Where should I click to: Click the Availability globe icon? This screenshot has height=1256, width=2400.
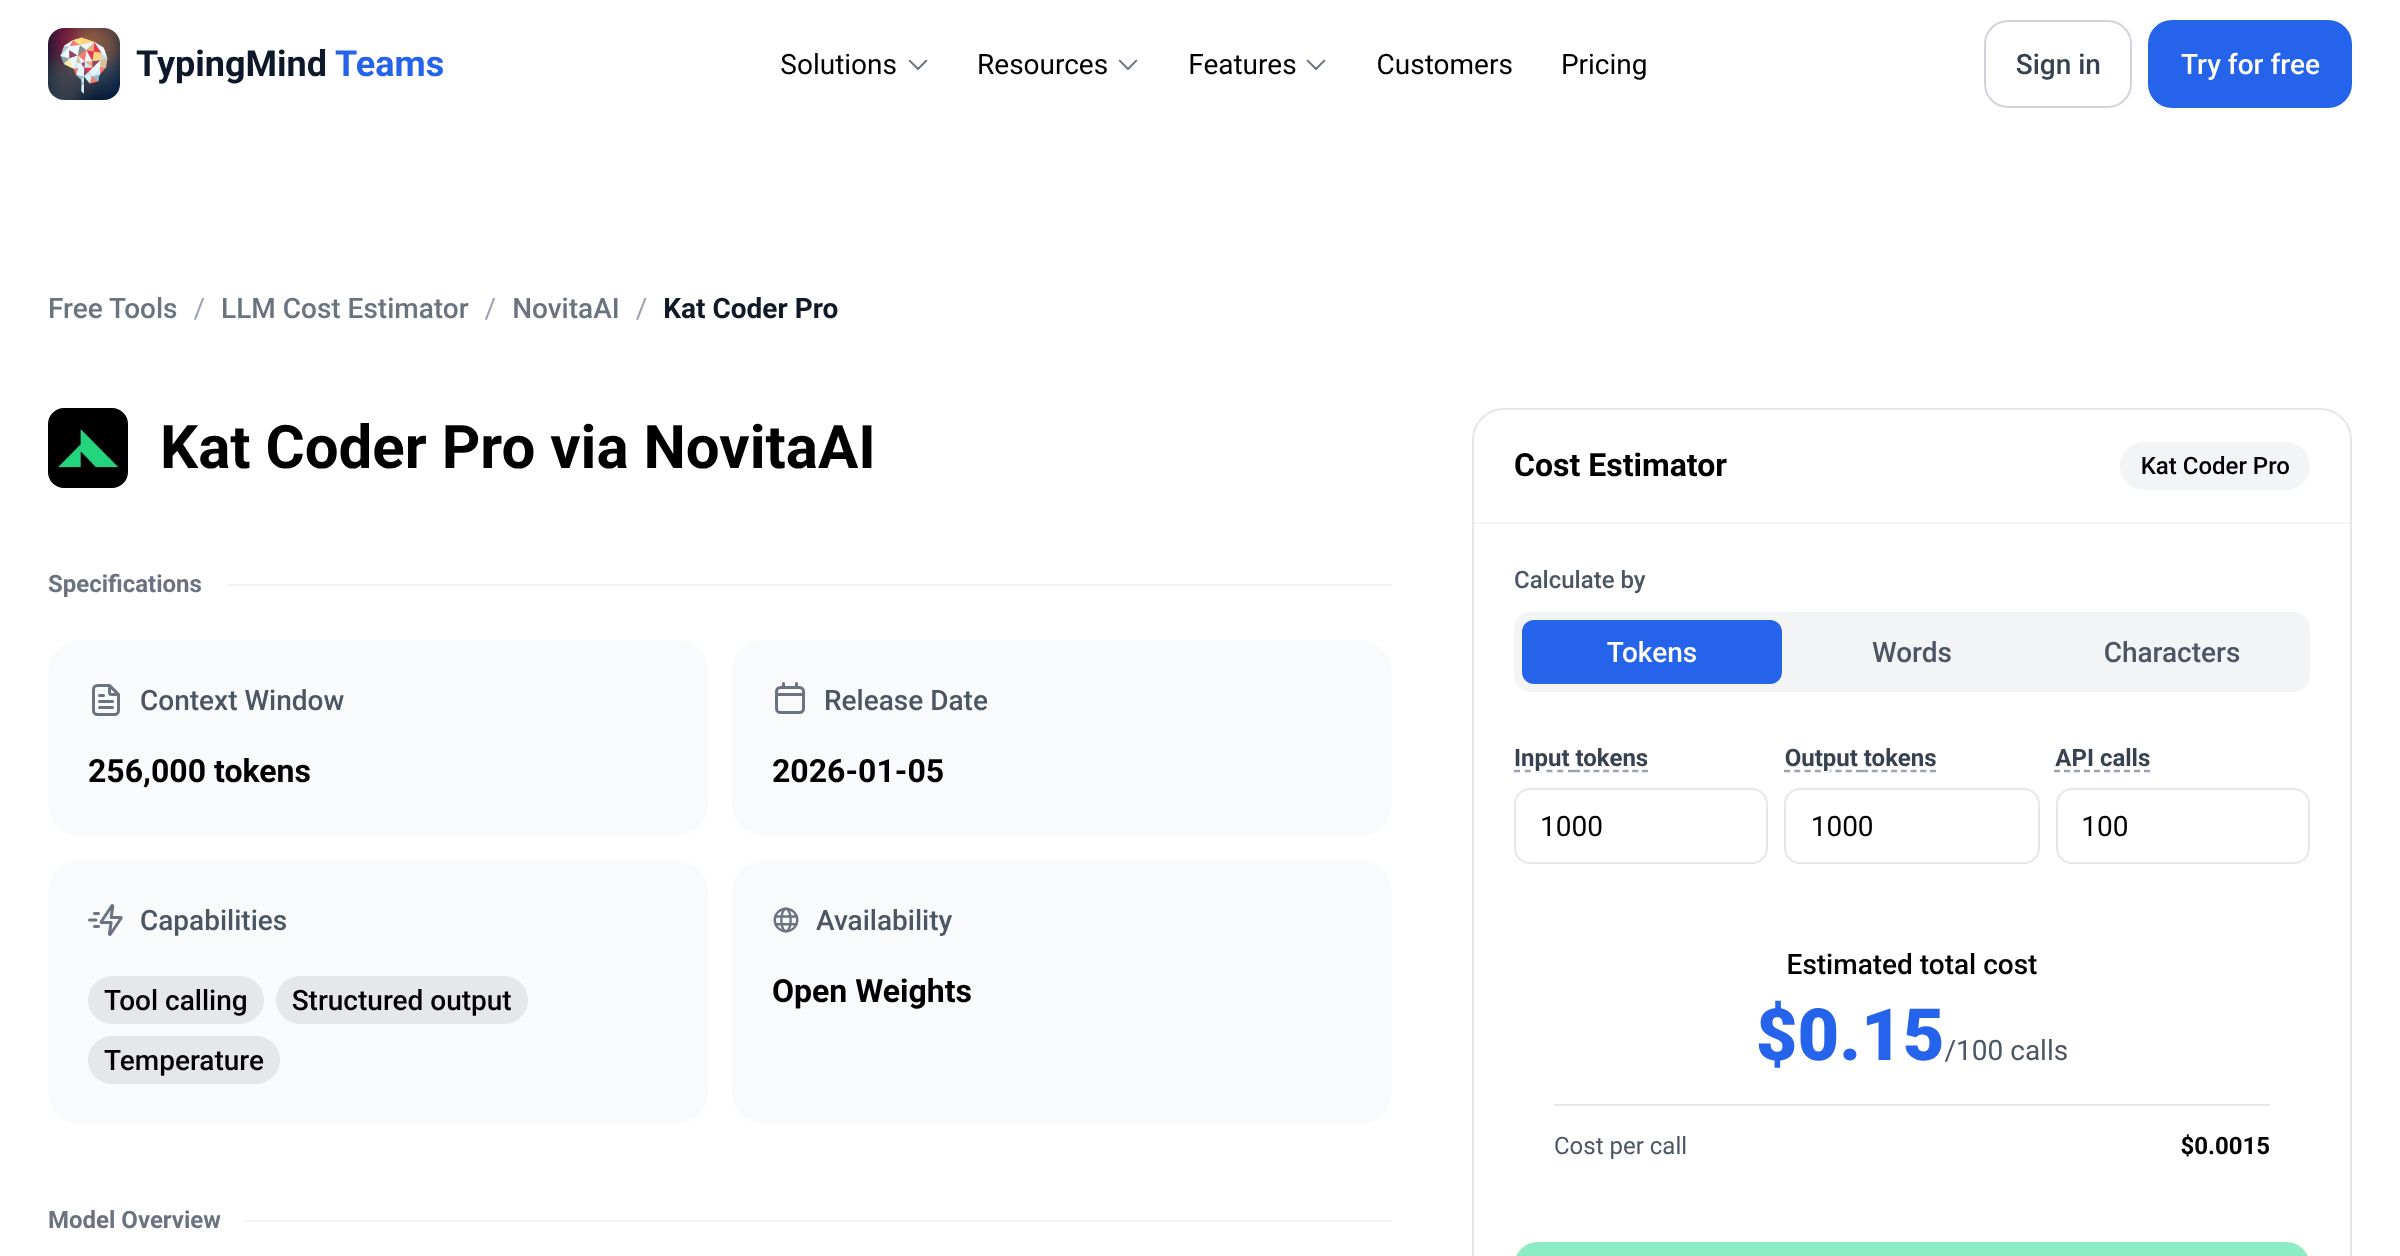[x=786, y=920]
